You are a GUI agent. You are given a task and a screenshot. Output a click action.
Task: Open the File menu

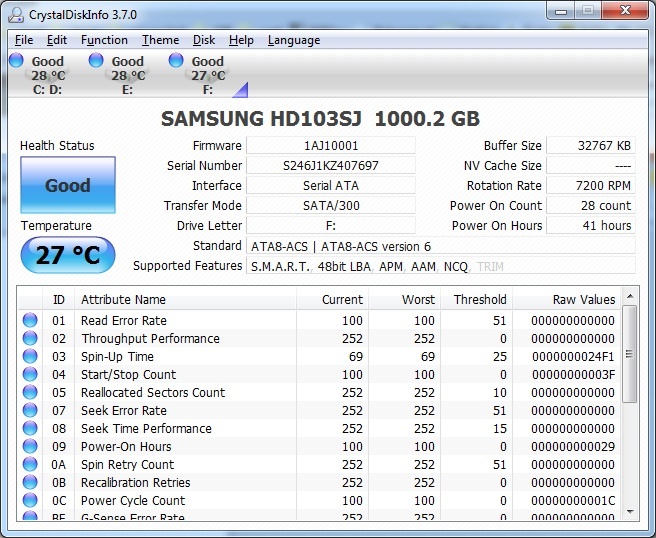(x=24, y=40)
